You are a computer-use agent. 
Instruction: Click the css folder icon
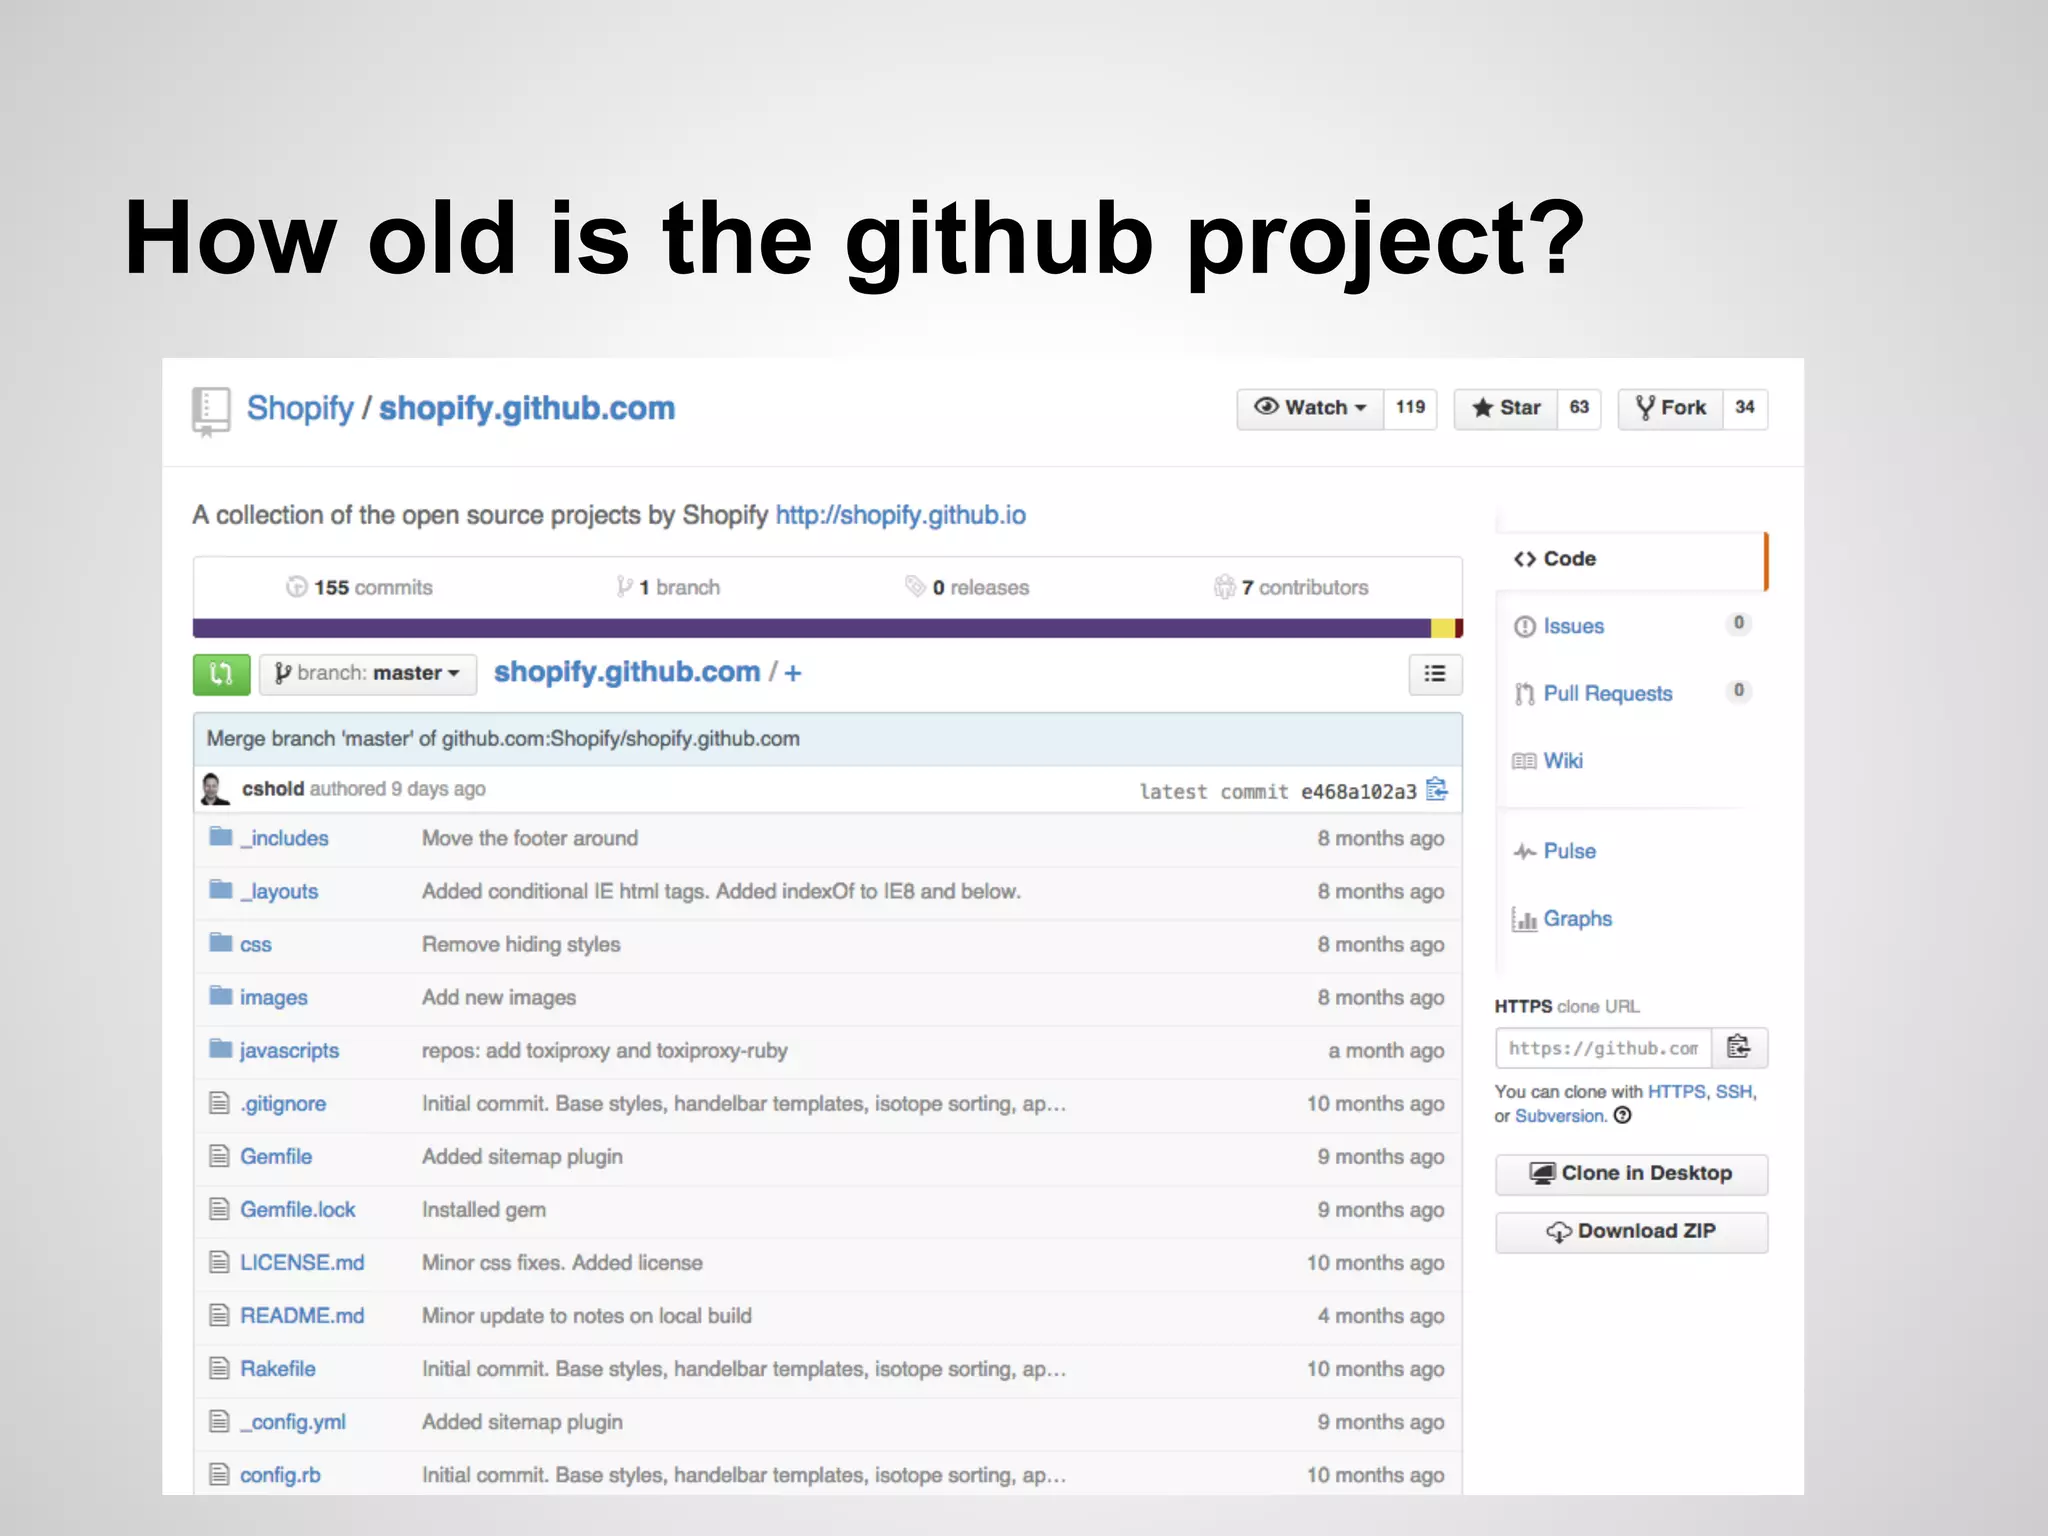[x=221, y=942]
